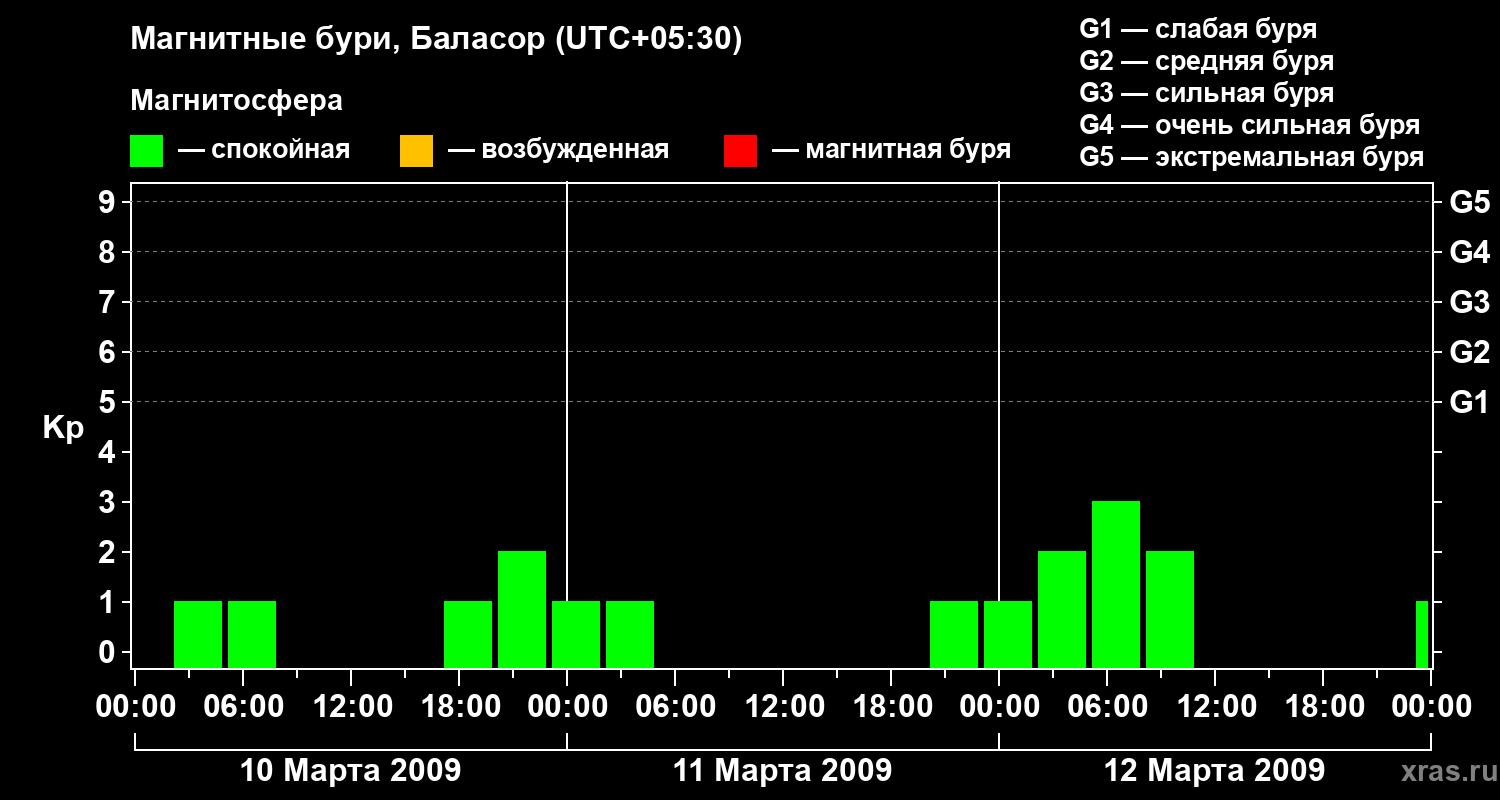This screenshot has width=1500, height=800.
Task: Click the G5 label on right axis
Action: coord(1469,202)
